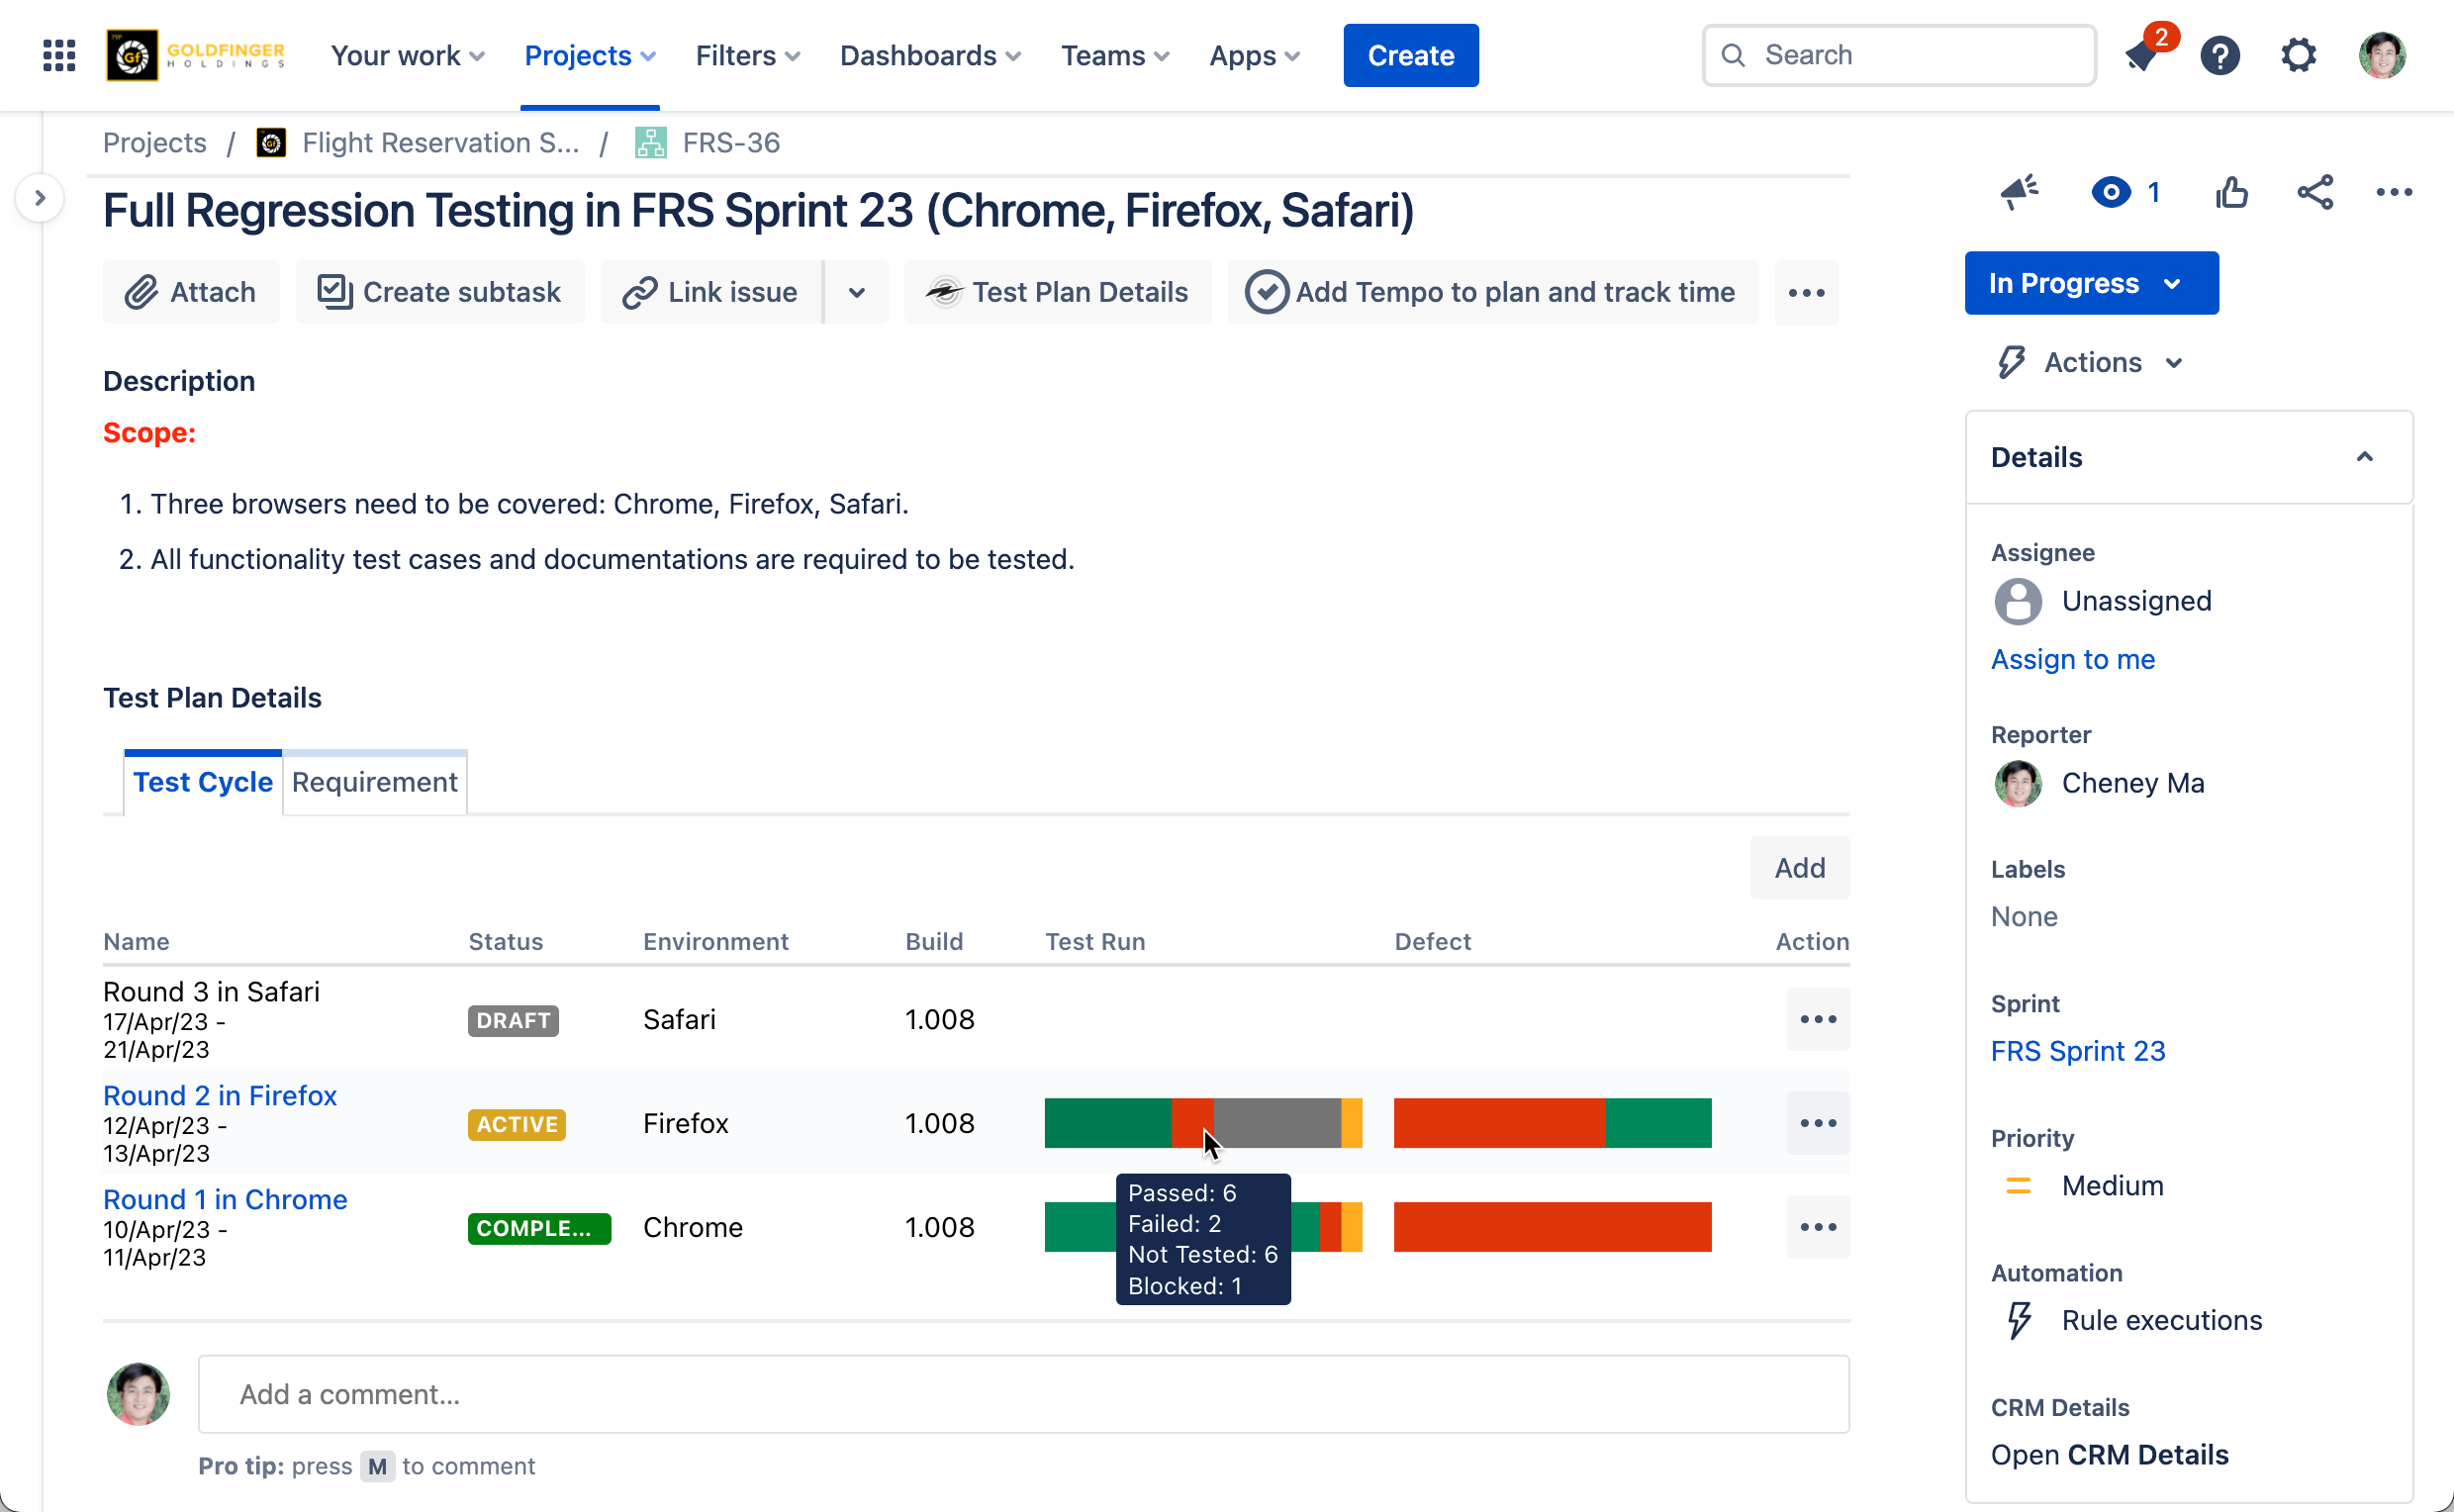Expand the Link issue dropdown arrow

(x=856, y=292)
